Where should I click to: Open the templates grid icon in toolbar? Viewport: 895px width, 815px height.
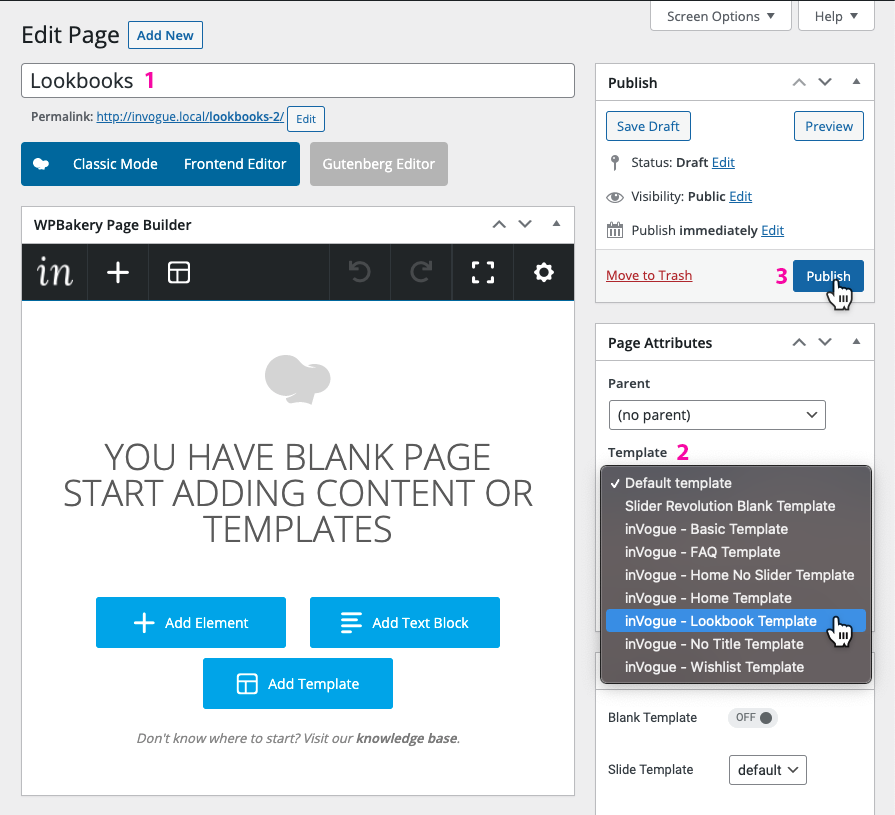[179, 272]
